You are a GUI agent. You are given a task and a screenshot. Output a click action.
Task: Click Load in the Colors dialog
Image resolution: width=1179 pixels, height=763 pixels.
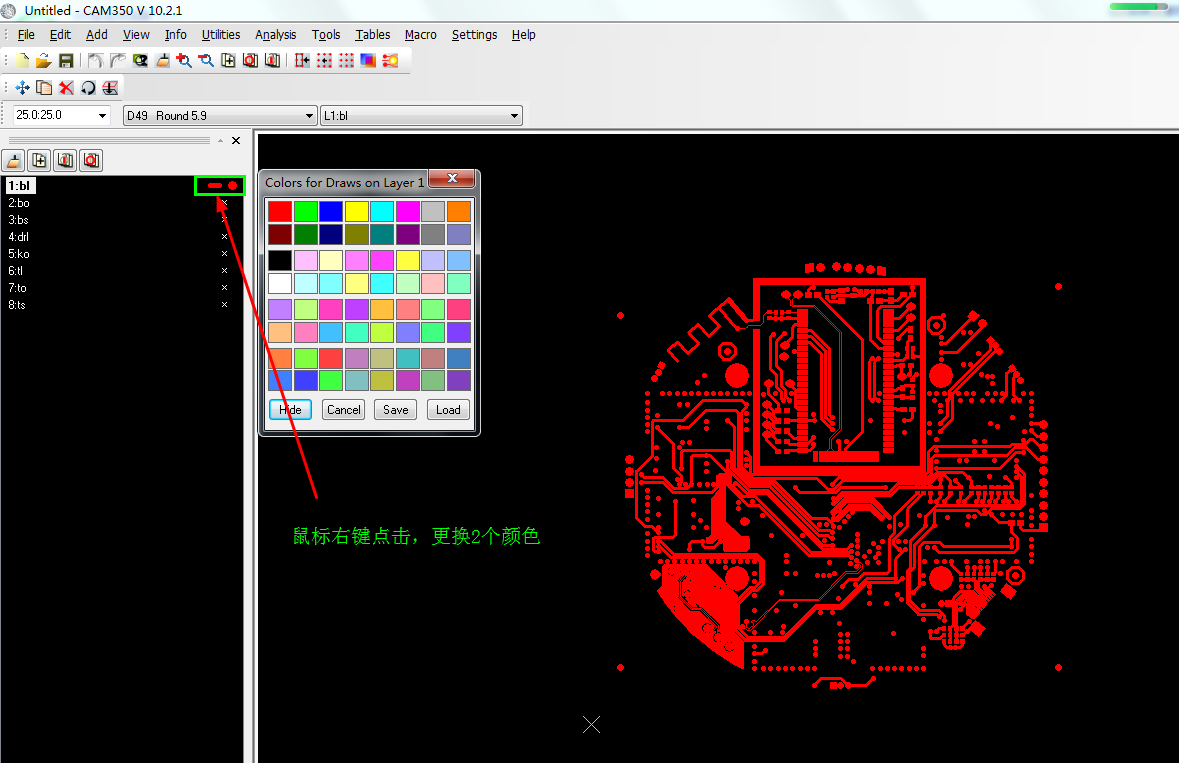(448, 410)
